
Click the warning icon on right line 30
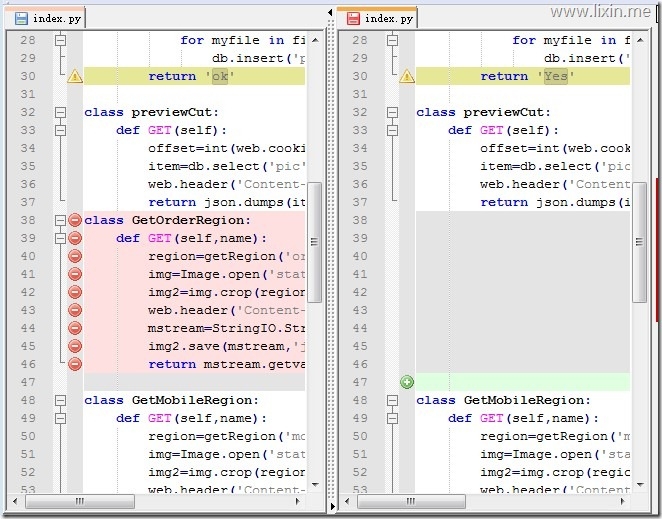pyautogui.click(x=407, y=76)
